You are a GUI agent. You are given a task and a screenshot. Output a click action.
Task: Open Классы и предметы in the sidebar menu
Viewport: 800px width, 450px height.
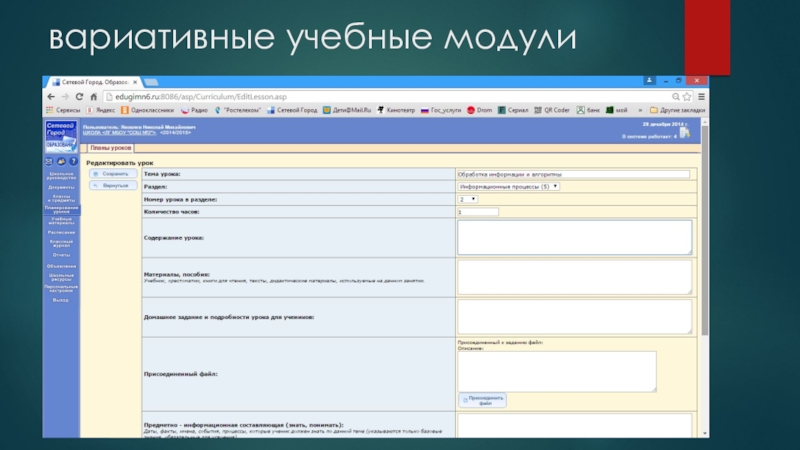(61, 198)
